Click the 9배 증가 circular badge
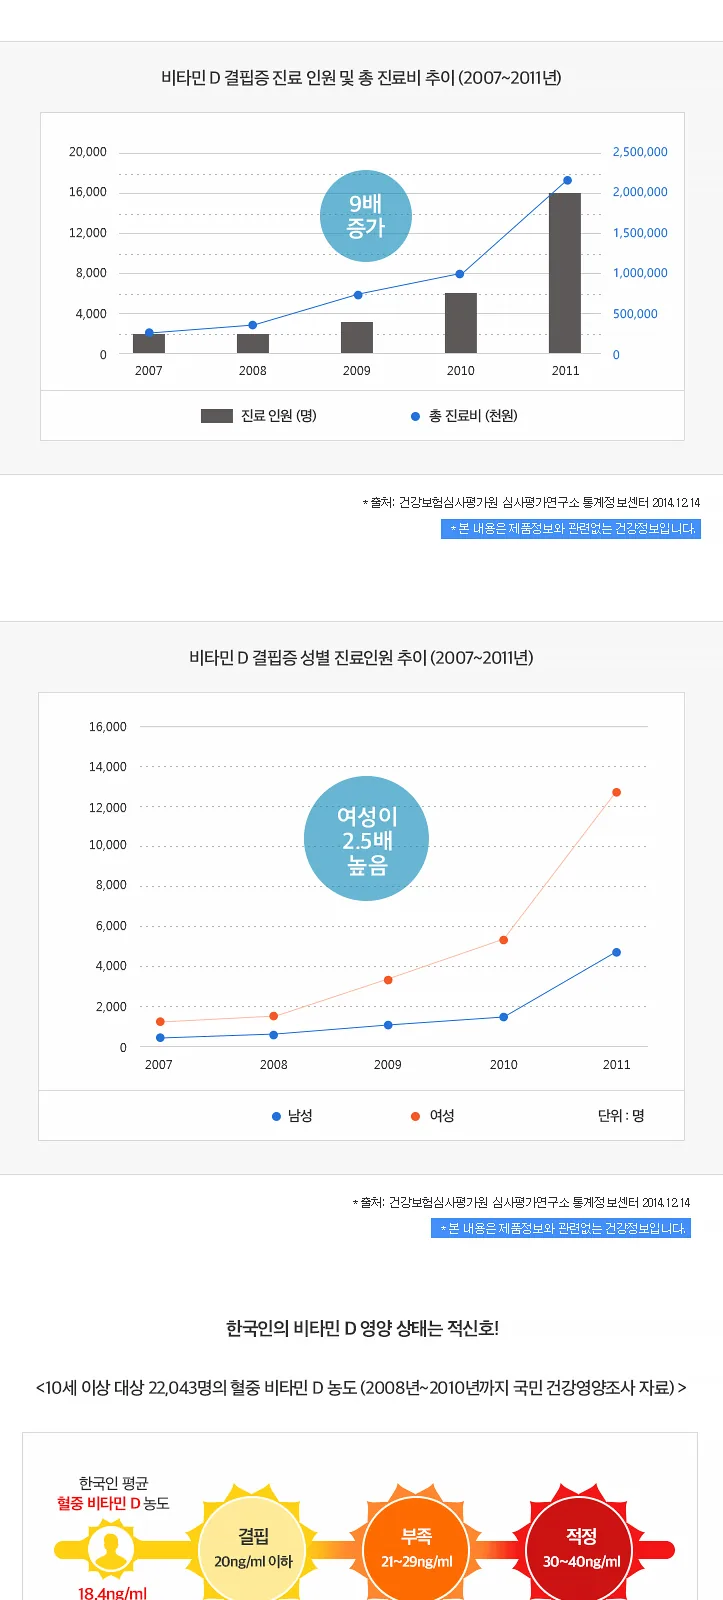The width and height of the screenshot is (723, 1600). (x=366, y=216)
